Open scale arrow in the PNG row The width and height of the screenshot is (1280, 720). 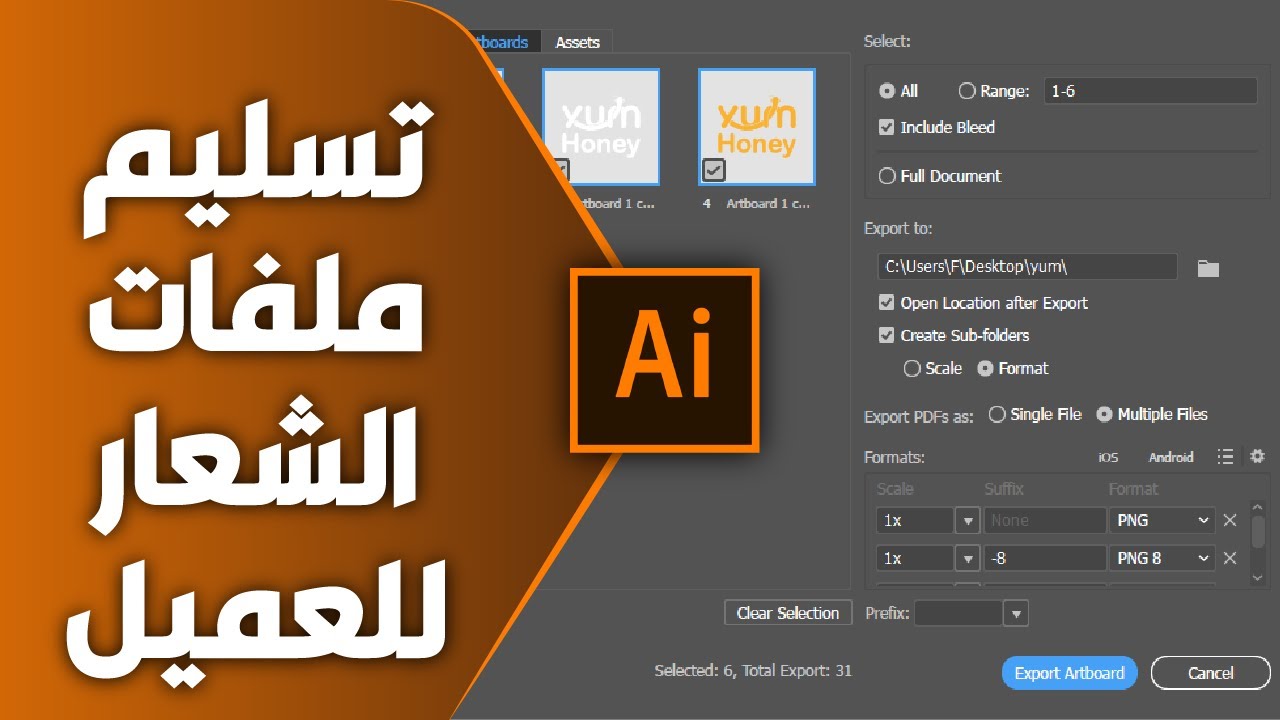click(x=967, y=520)
